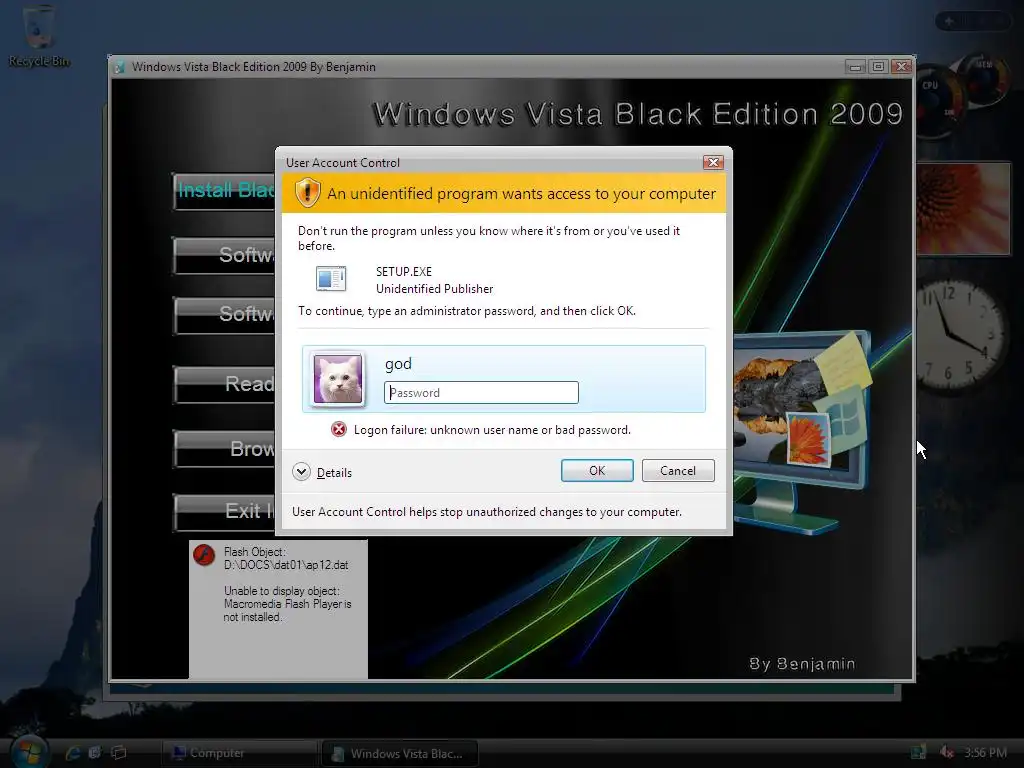Click the 3:56 PM taskbar clock
1024x768 pixels.
[x=985, y=752]
